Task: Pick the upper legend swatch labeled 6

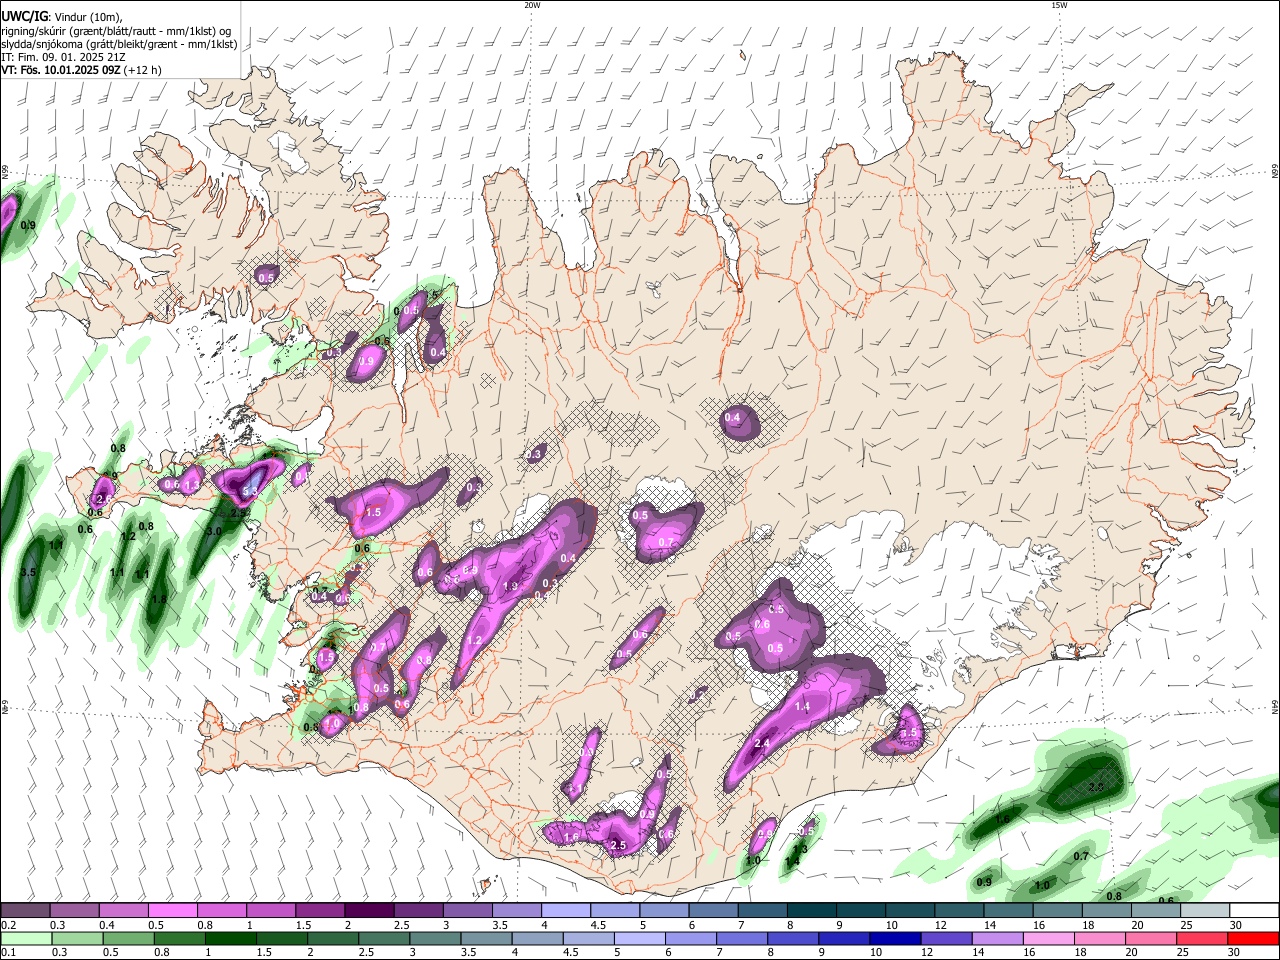Action: (x=712, y=911)
